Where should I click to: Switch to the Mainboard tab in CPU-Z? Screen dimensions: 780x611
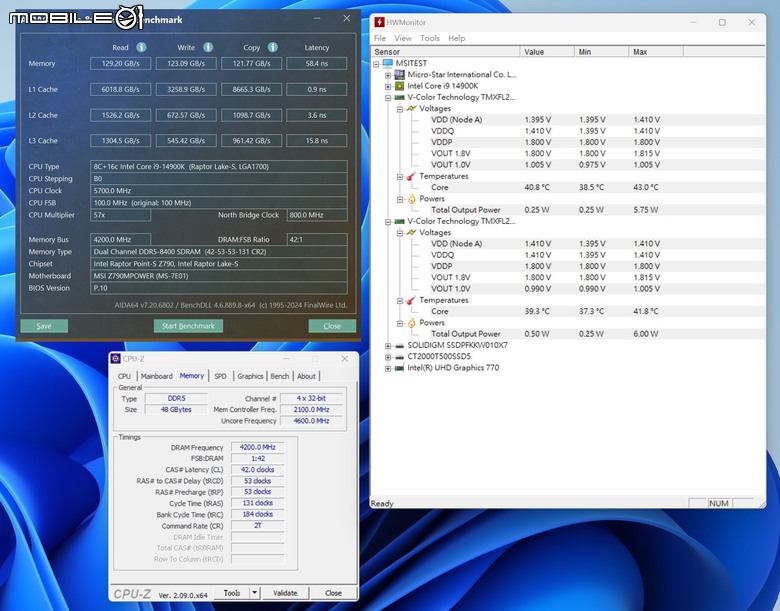[156, 376]
